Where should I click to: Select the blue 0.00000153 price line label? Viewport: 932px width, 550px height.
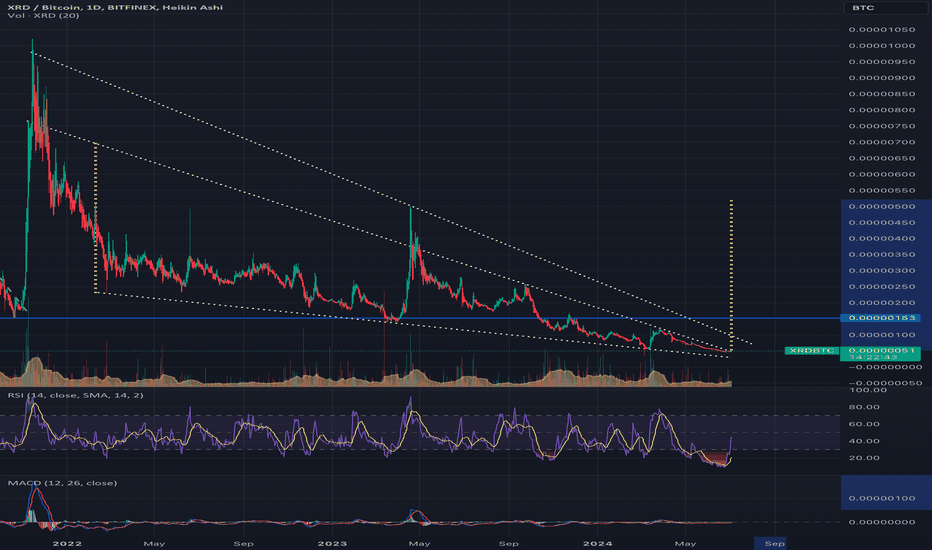881,318
